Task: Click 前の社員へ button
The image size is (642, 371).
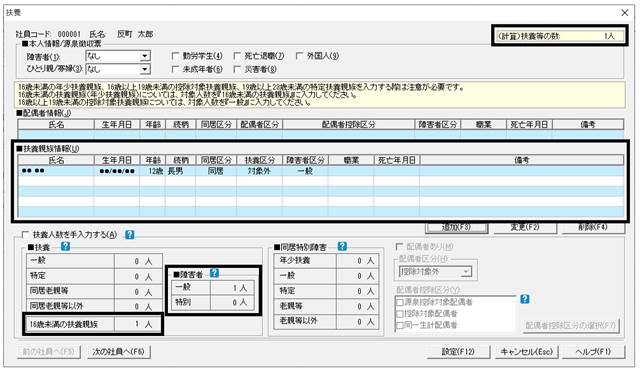Action: pyautogui.click(x=49, y=352)
